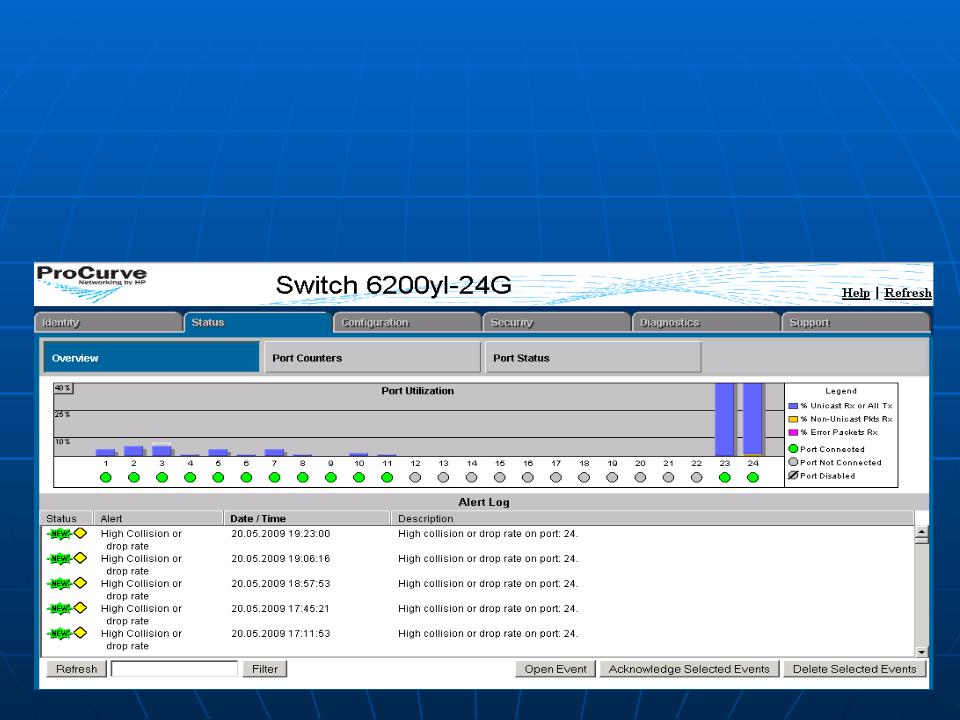Click port 1 connected status indicator
The width and height of the screenshot is (960, 720).
tap(106, 478)
